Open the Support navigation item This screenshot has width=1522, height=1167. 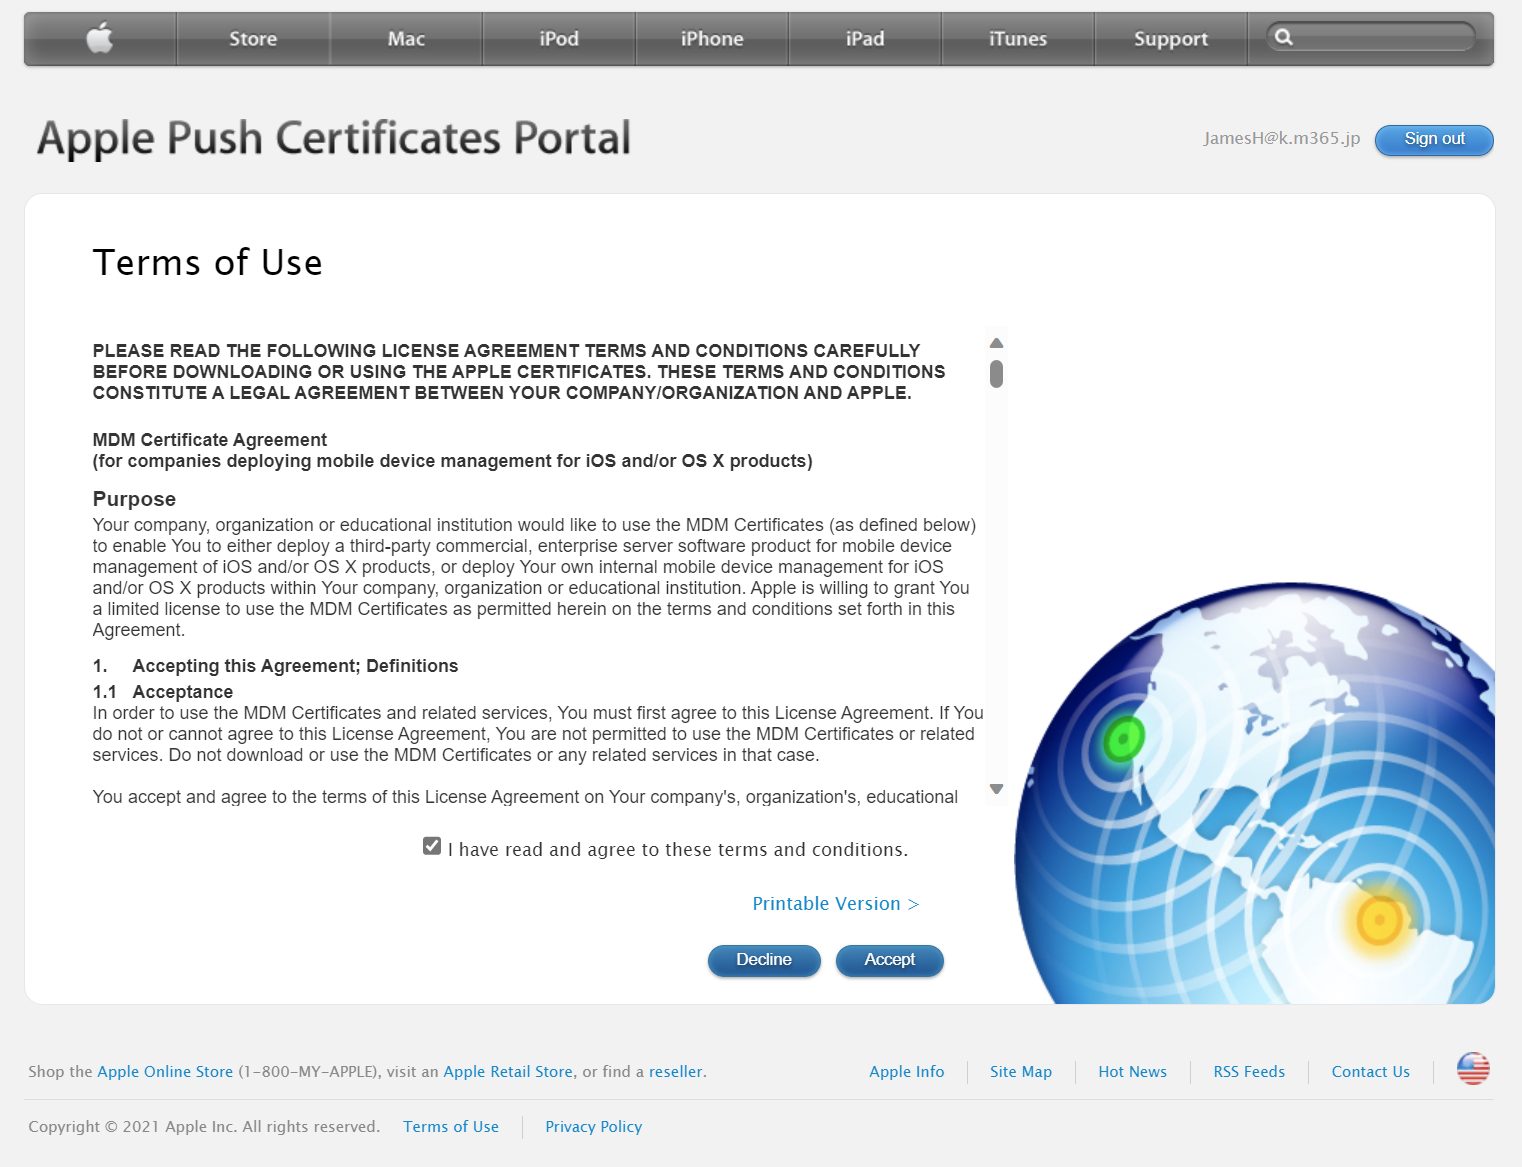pyautogui.click(x=1170, y=39)
